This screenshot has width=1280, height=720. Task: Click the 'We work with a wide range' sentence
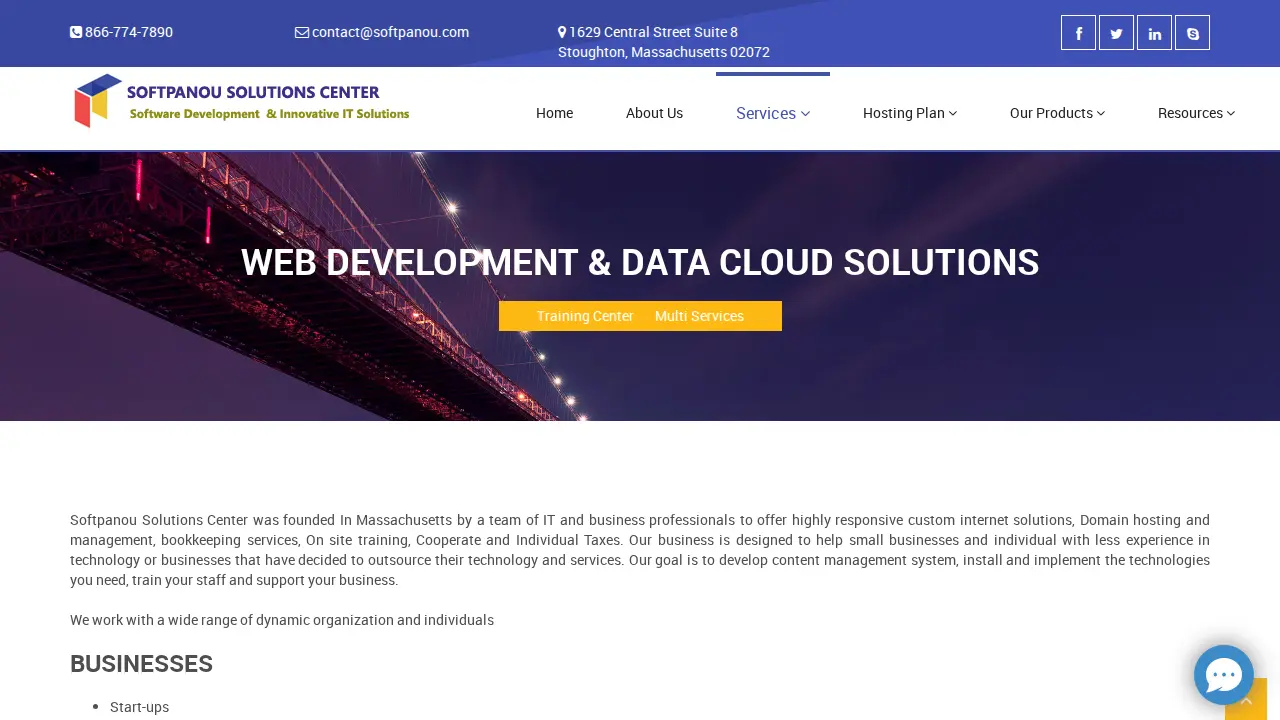[282, 620]
